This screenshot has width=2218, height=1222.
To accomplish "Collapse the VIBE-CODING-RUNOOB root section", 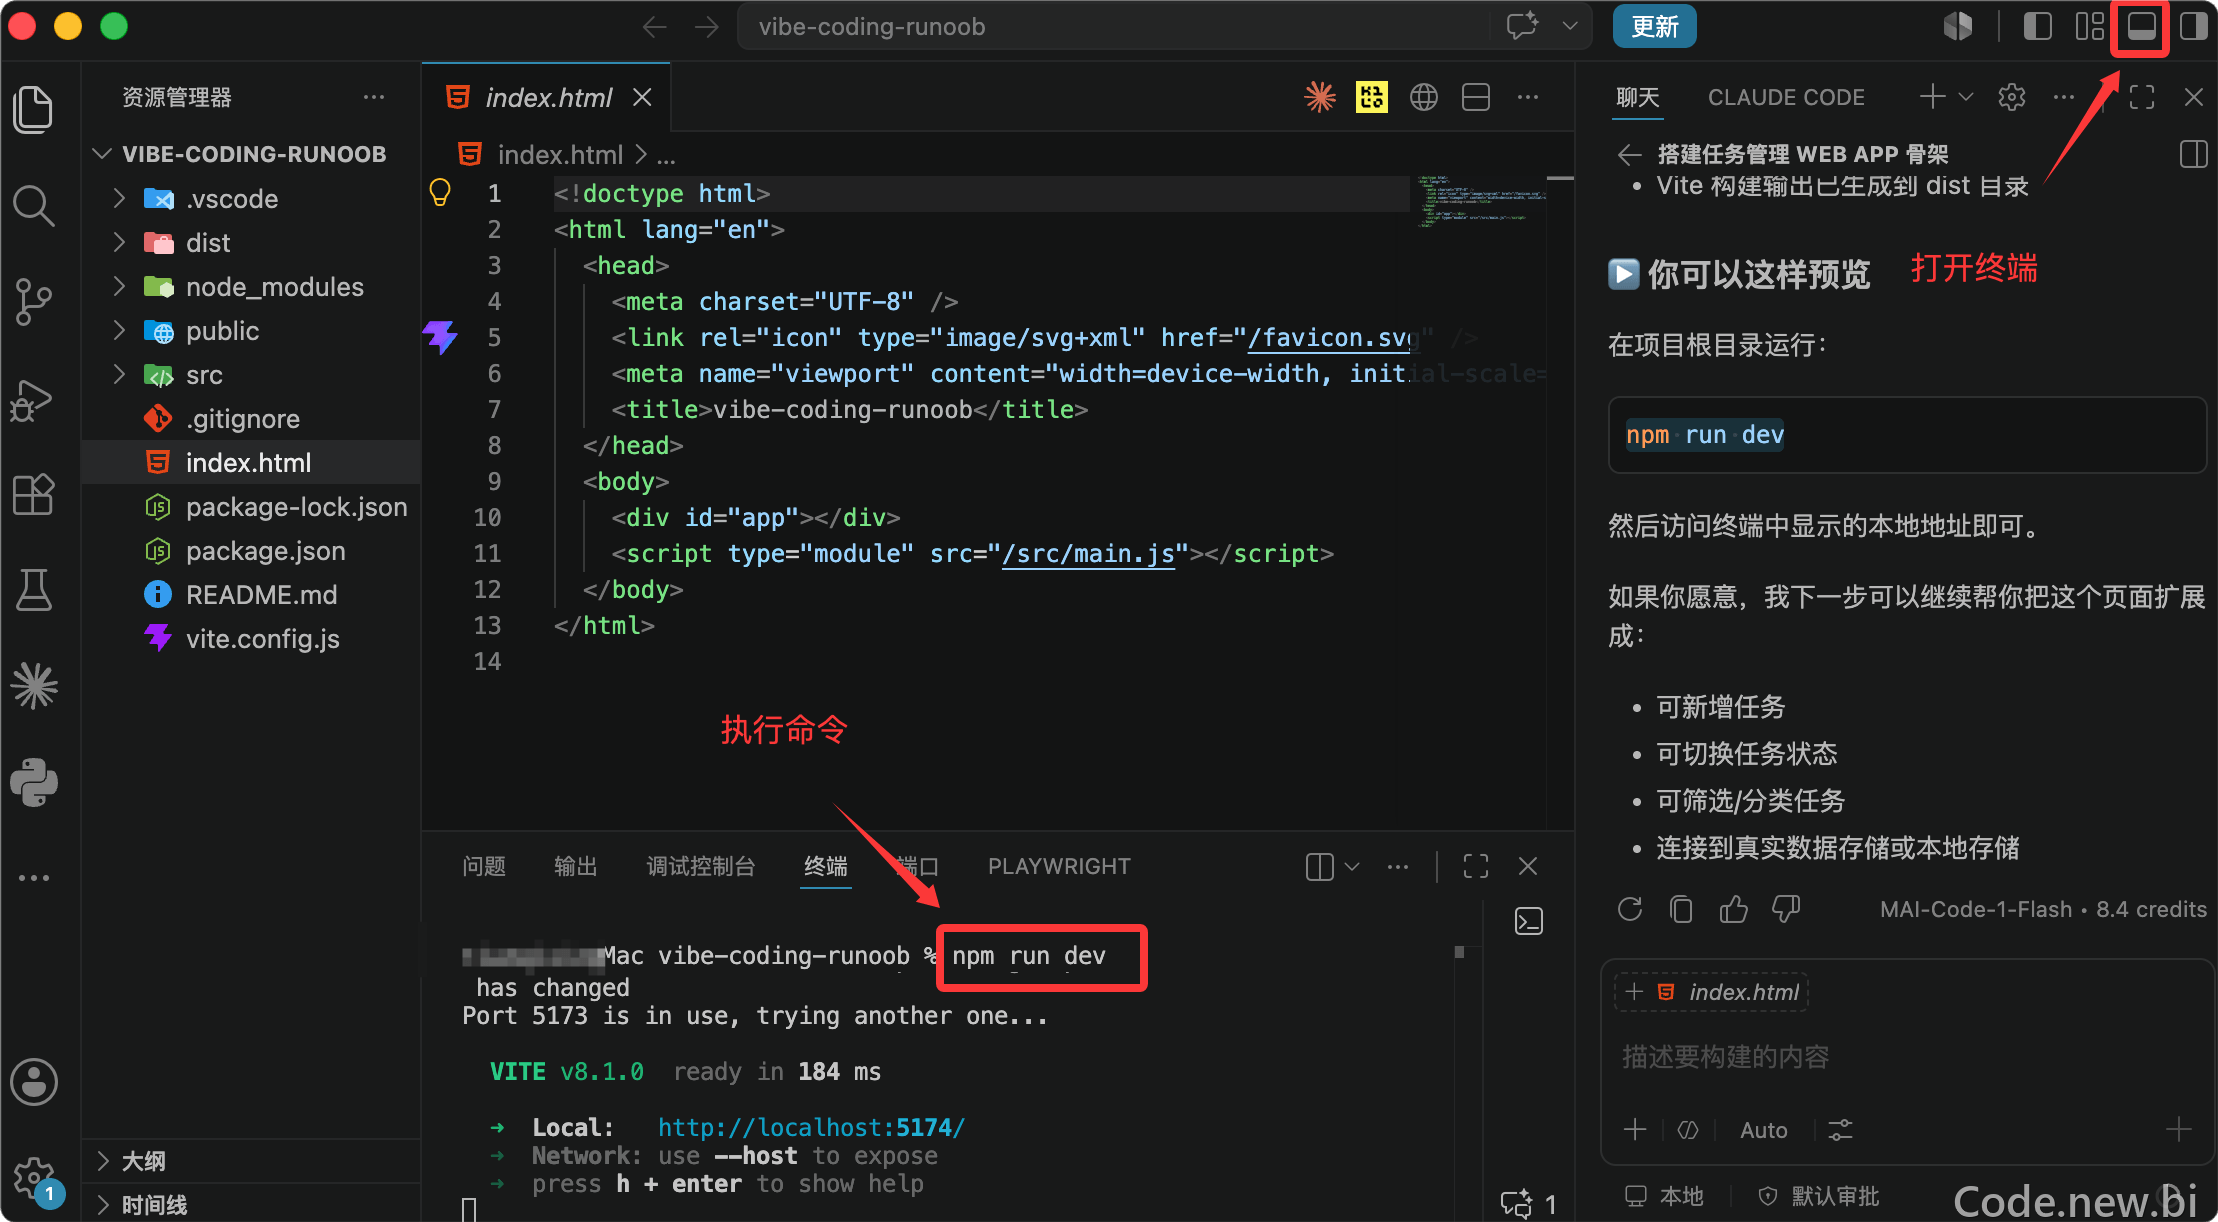I will coord(101,154).
